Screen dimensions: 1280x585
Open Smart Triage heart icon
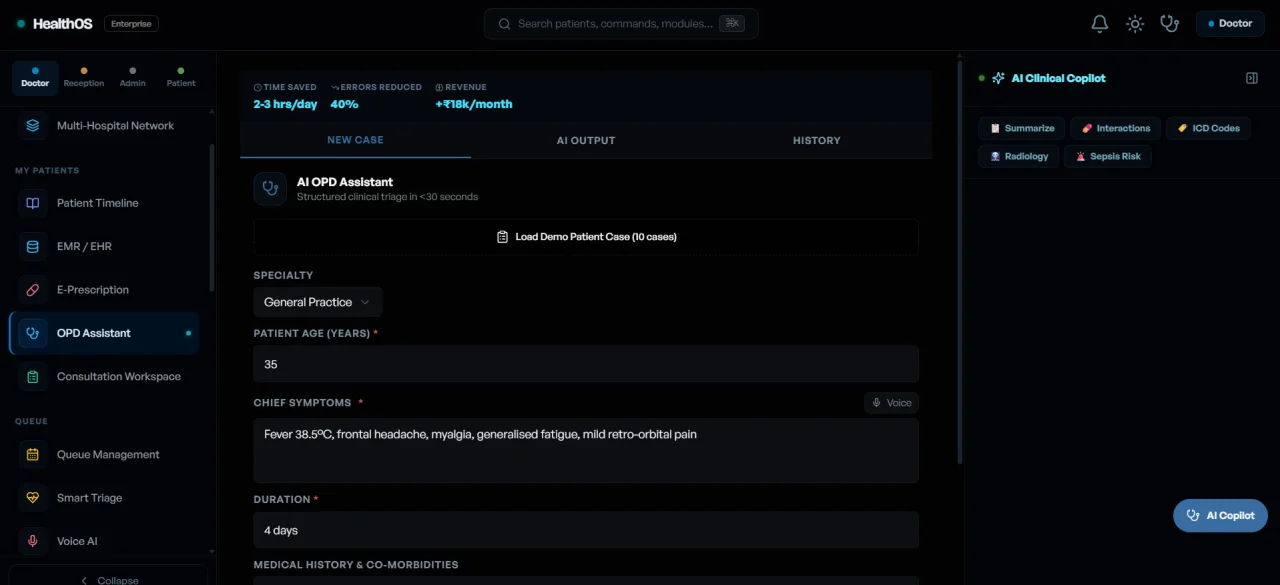33,498
